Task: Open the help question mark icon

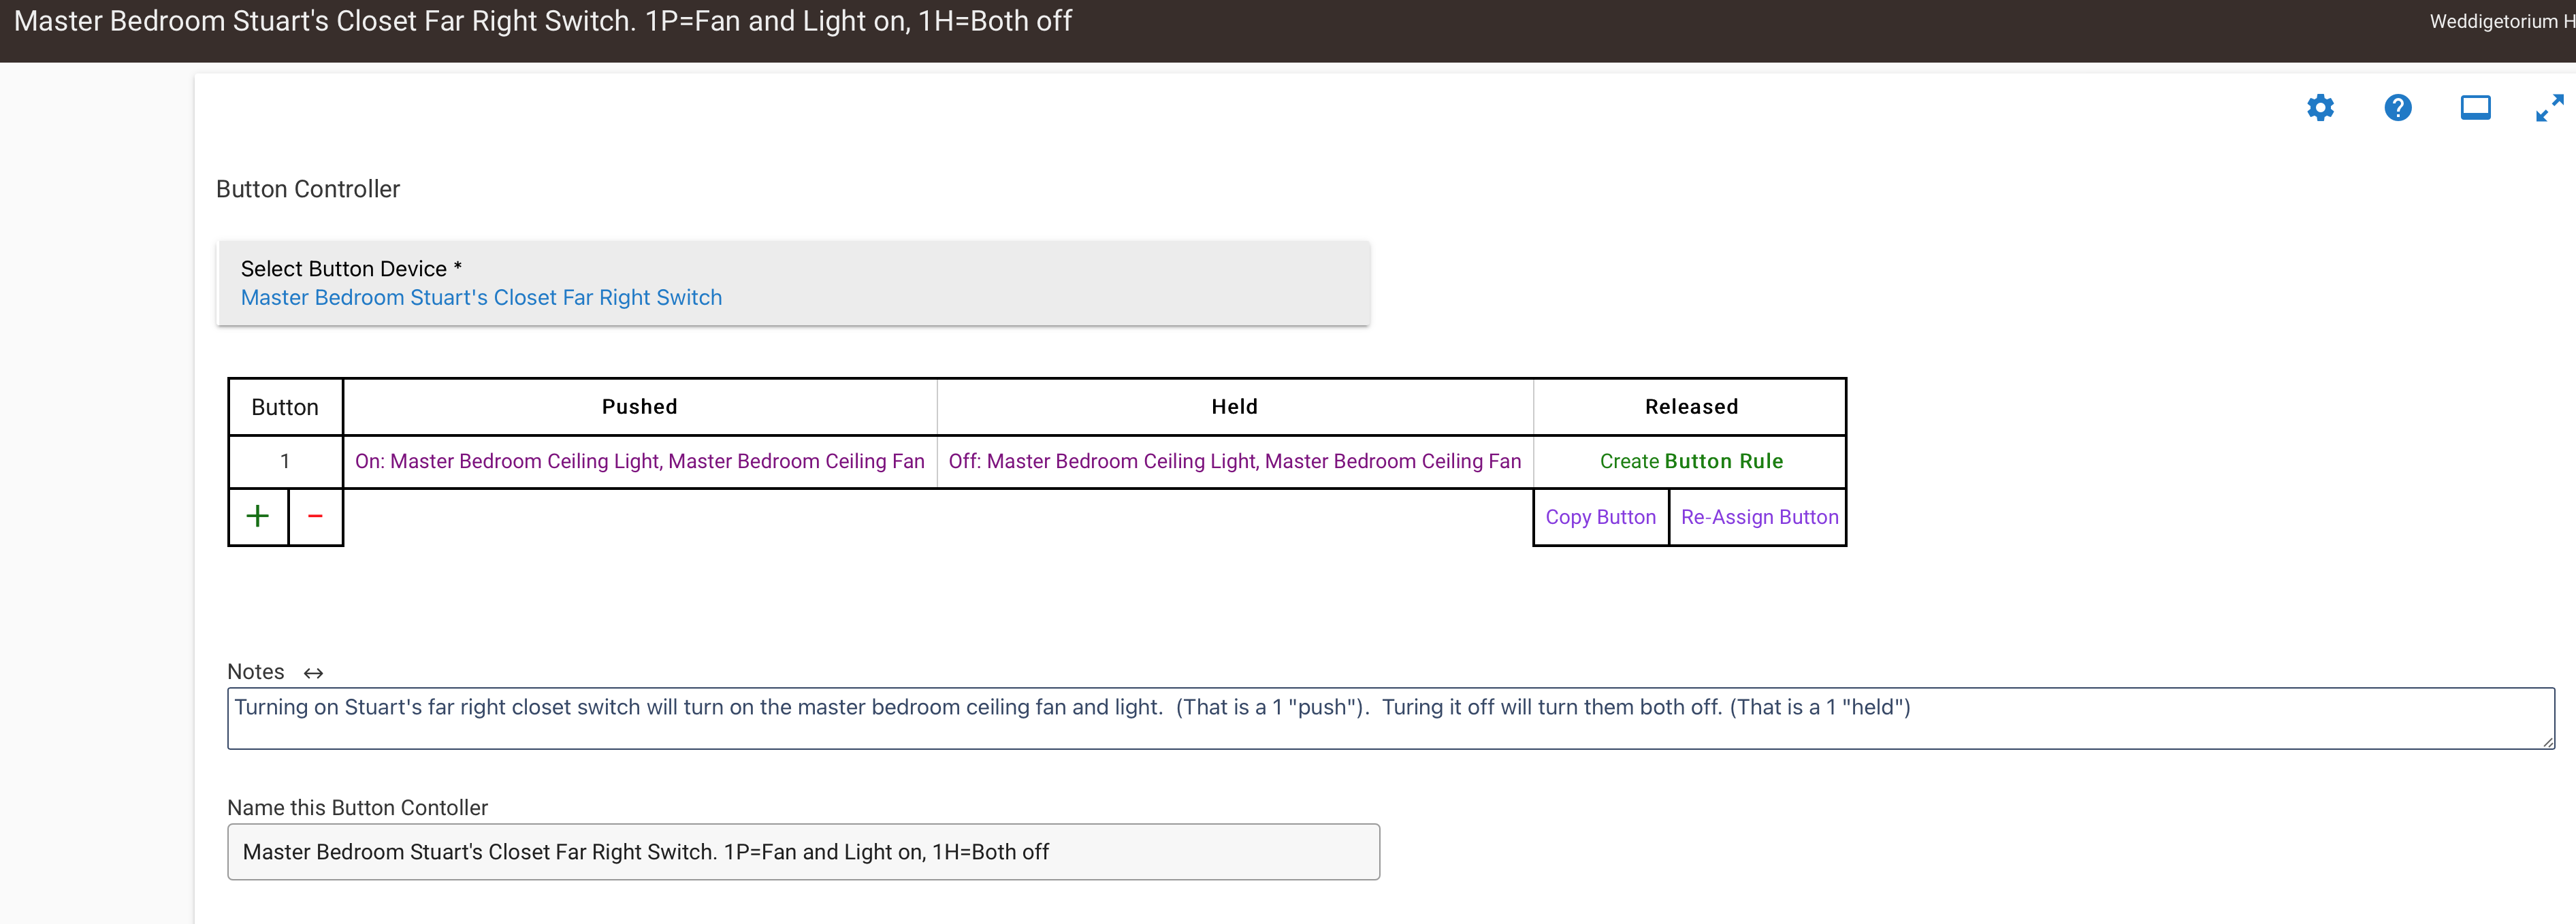Action: point(2397,108)
